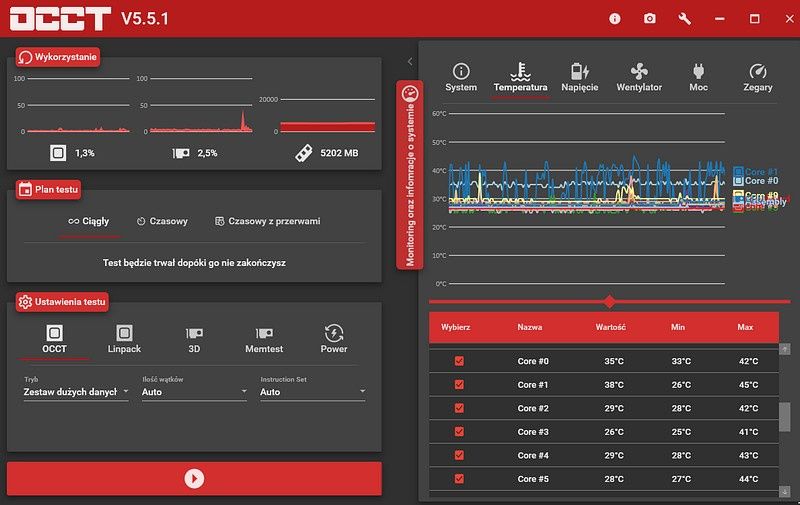800x505 pixels.
Task: Switch to the Napięcie tab
Action: coord(580,78)
